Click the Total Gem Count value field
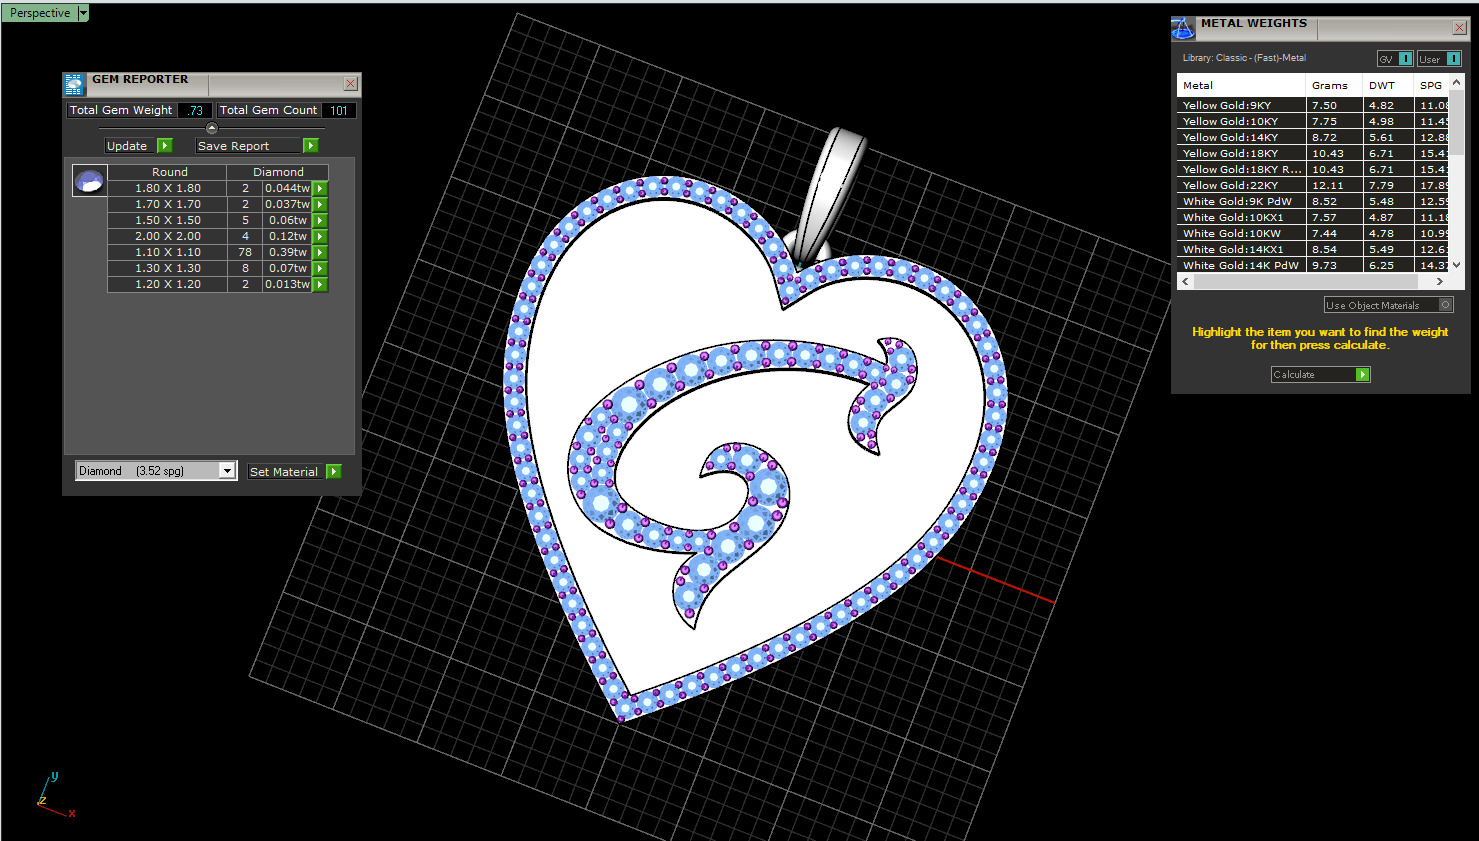 (x=339, y=110)
